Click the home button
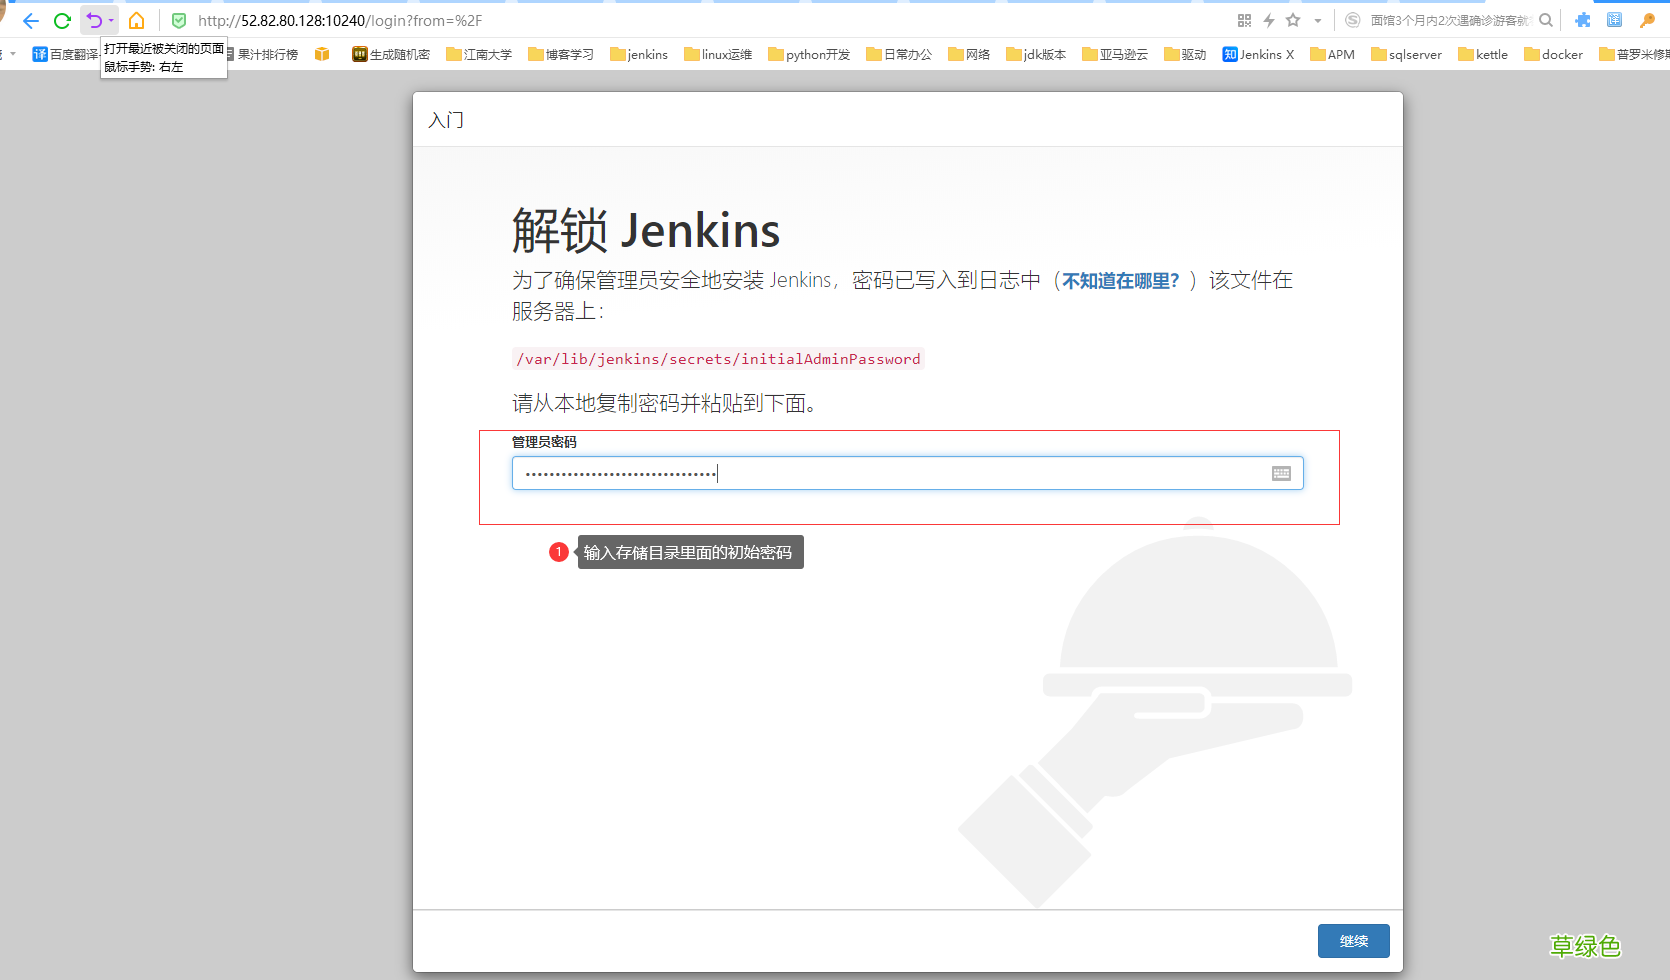This screenshot has height=980, width=1670. coord(135,20)
